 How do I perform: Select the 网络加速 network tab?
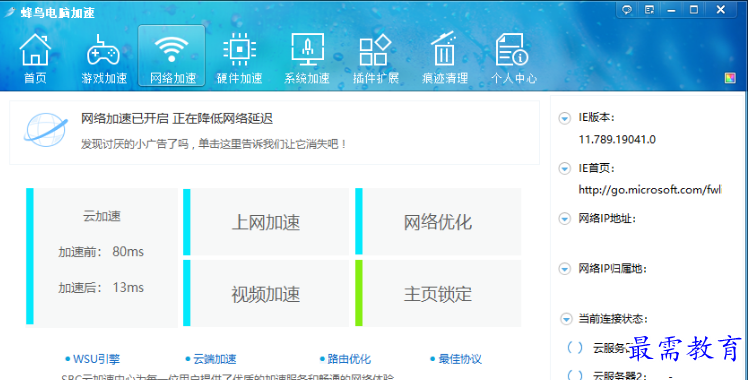point(172,56)
